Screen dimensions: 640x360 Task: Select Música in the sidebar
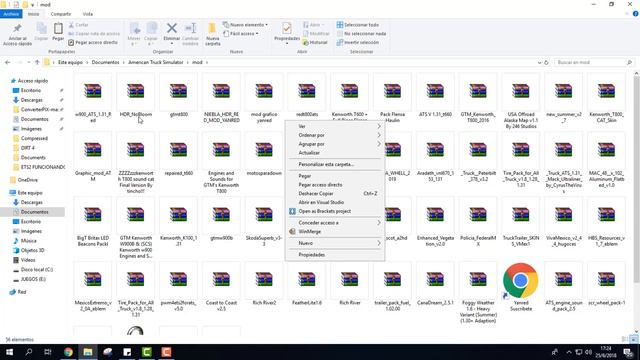click(x=29, y=241)
